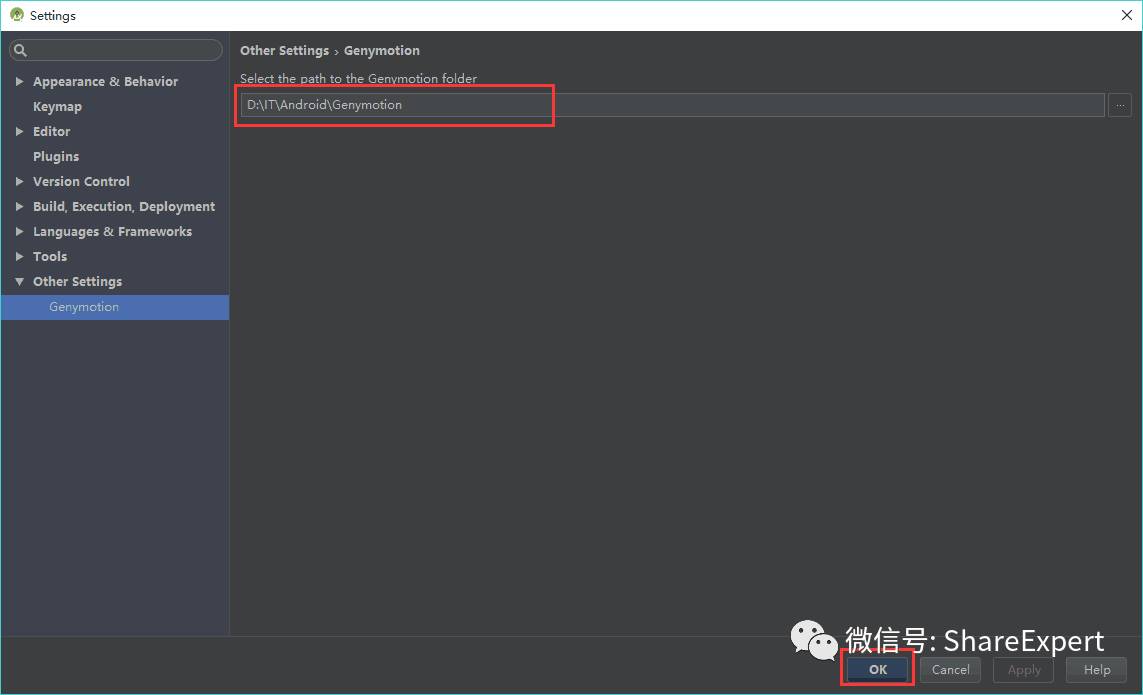Close the Settings window

[1126, 15]
